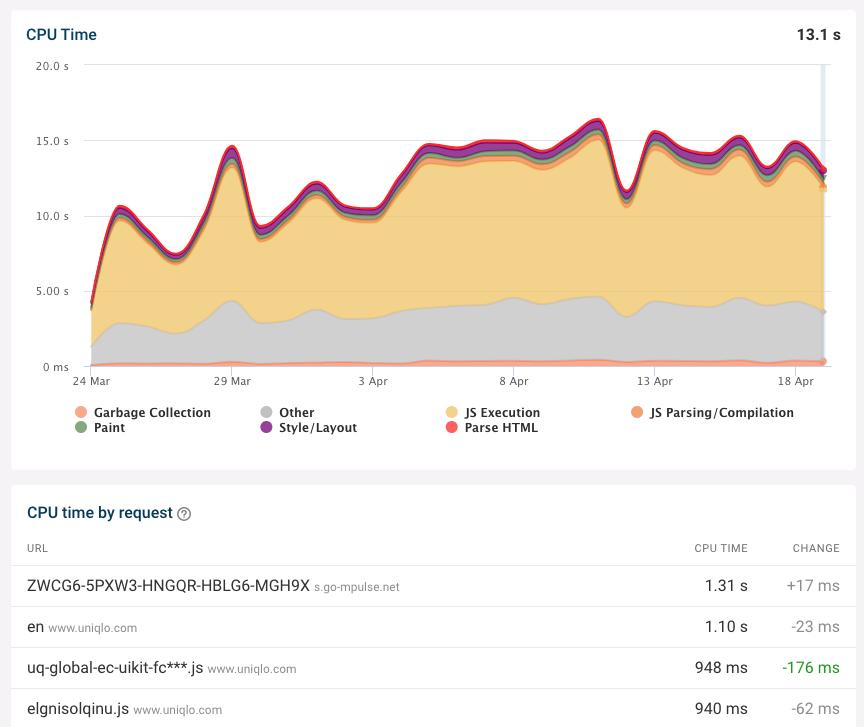Screen dimensions: 864x727
Task: Click the +17 ms change value
Action: point(813,586)
